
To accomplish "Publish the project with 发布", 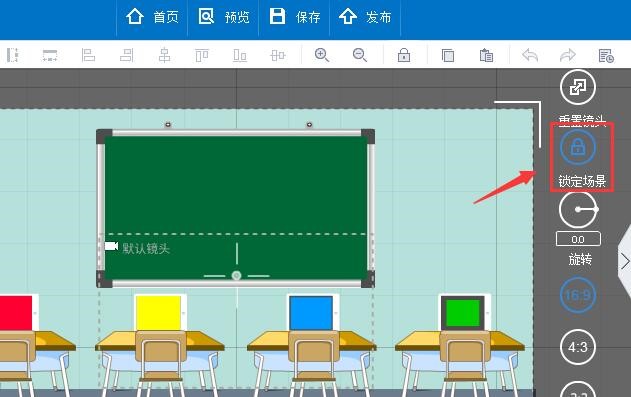I will [x=365, y=17].
